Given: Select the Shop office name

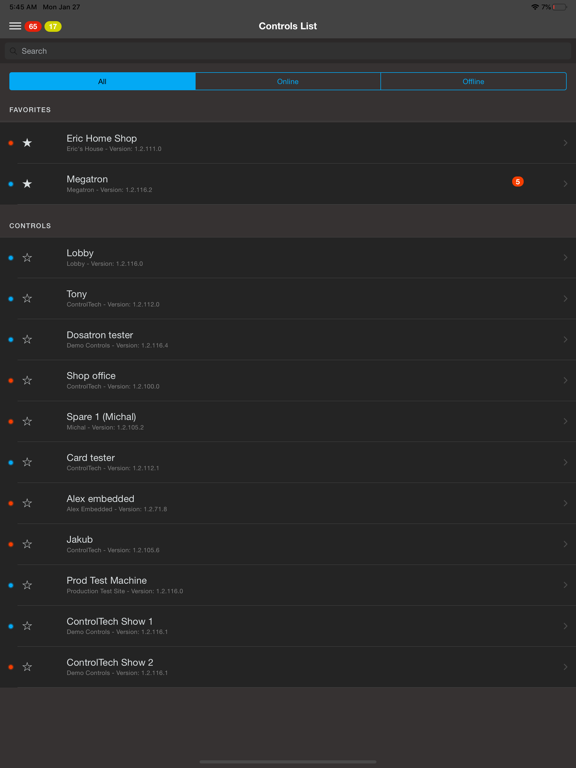Looking at the screenshot, I should [91, 376].
